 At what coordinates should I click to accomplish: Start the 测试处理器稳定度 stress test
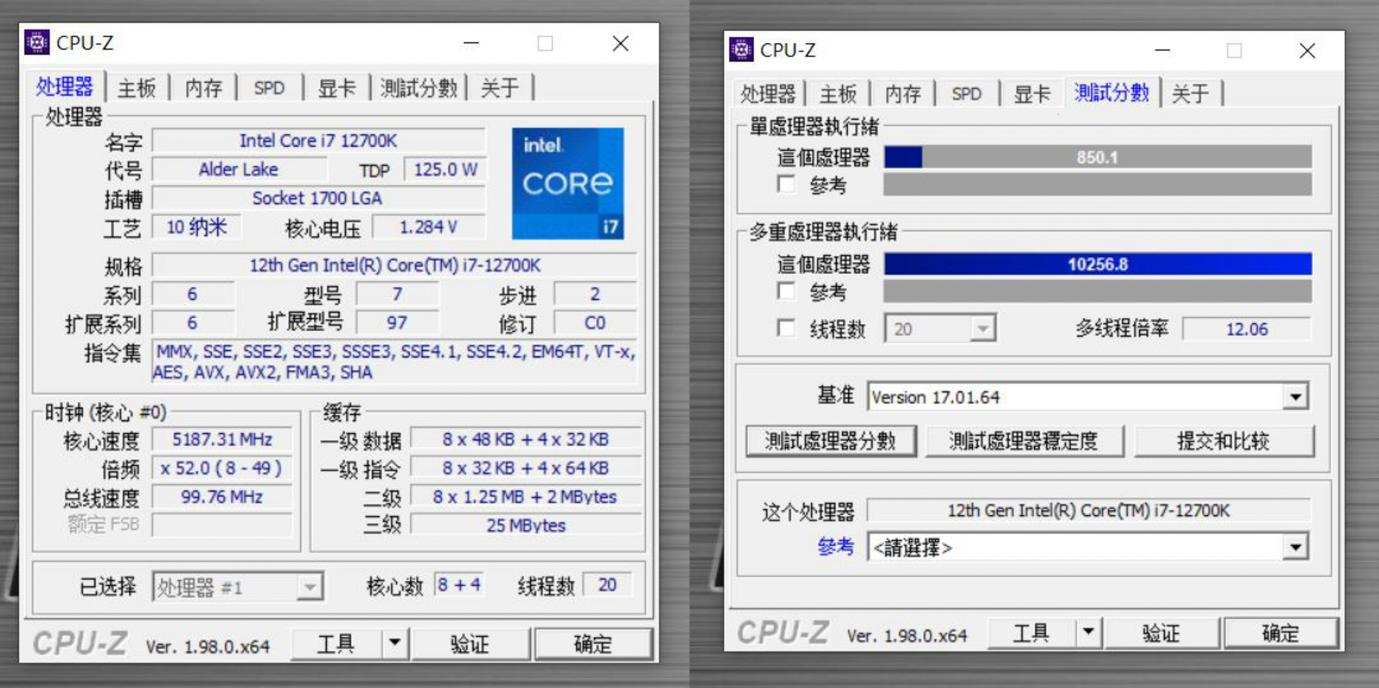(1027, 441)
